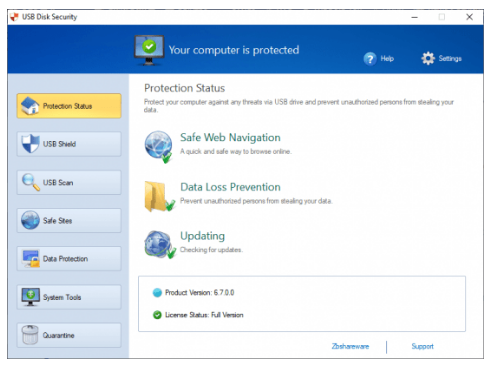The height and width of the screenshot is (365, 488).
Task: Click the 'Checking for updates.' text
Action: (x=212, y=250)
